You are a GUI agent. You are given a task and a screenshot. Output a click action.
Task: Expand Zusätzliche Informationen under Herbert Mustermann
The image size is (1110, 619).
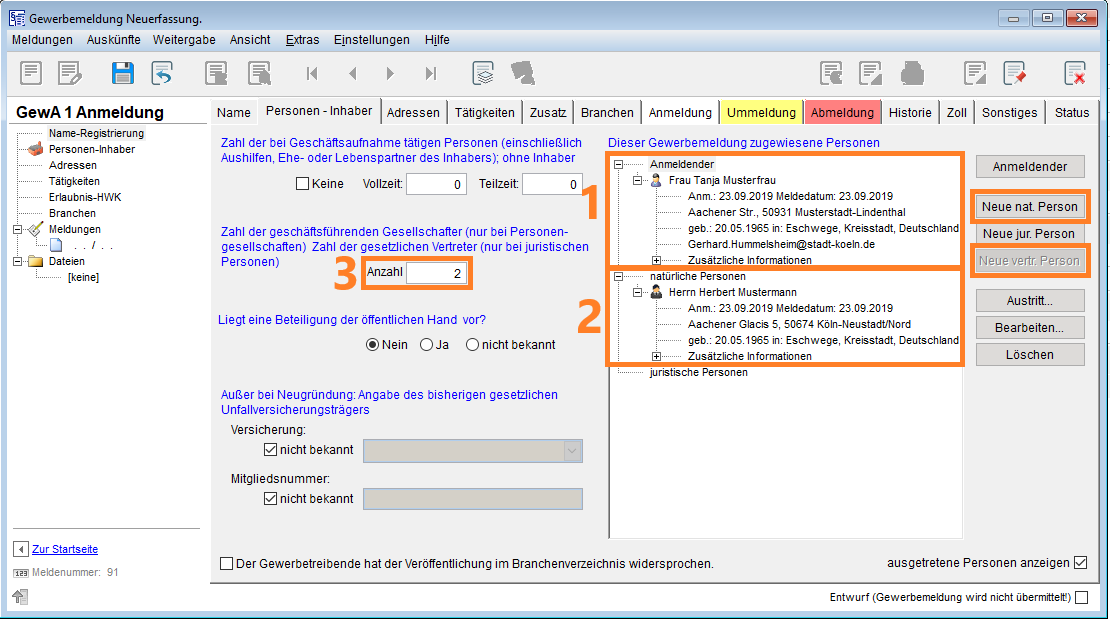657,356
